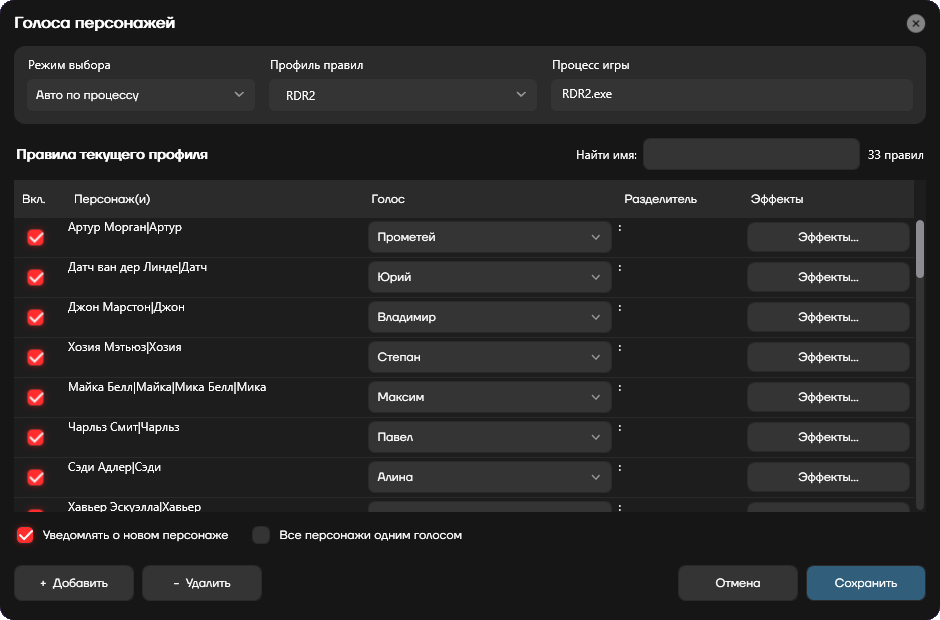The height and width of the screenshot is (620, 940).
Task: Open Эффекты for Джон Марстон
Action: [828, 317]
